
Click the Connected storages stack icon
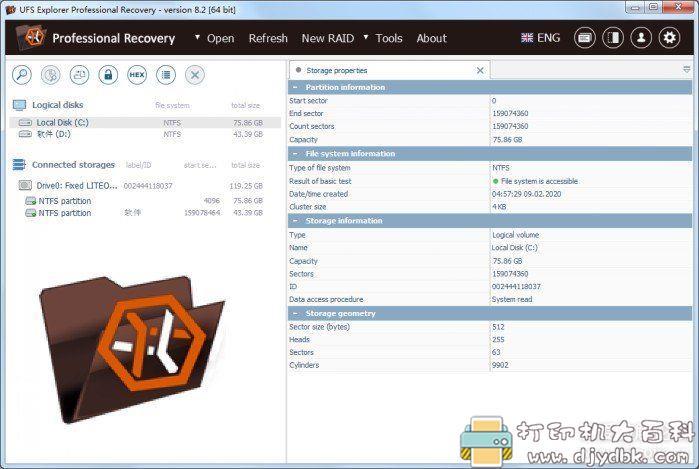(19, 165)
